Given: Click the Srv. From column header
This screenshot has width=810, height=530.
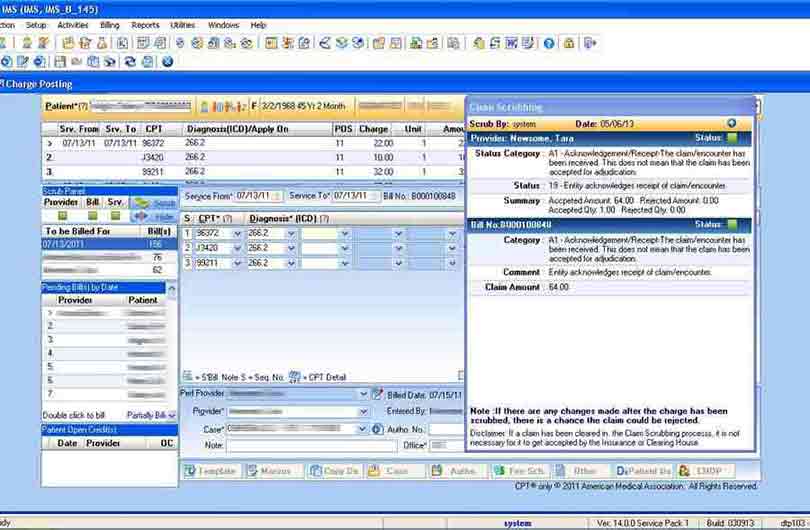Looking at the screenshot, I should (x=79, y=129).
